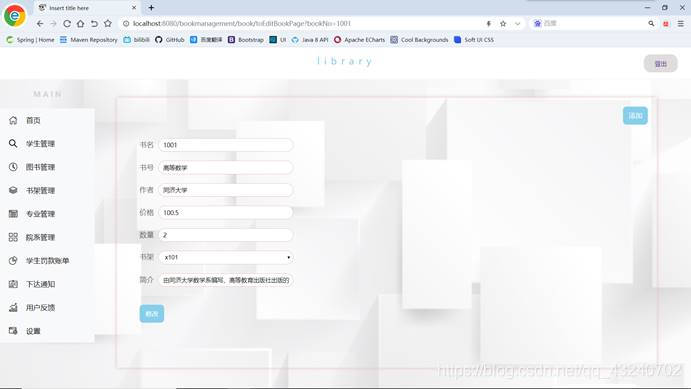Click the 价格 field with 100.5
Image resolution: width=691 pixels, height=389 pixels.
(226, 212)
